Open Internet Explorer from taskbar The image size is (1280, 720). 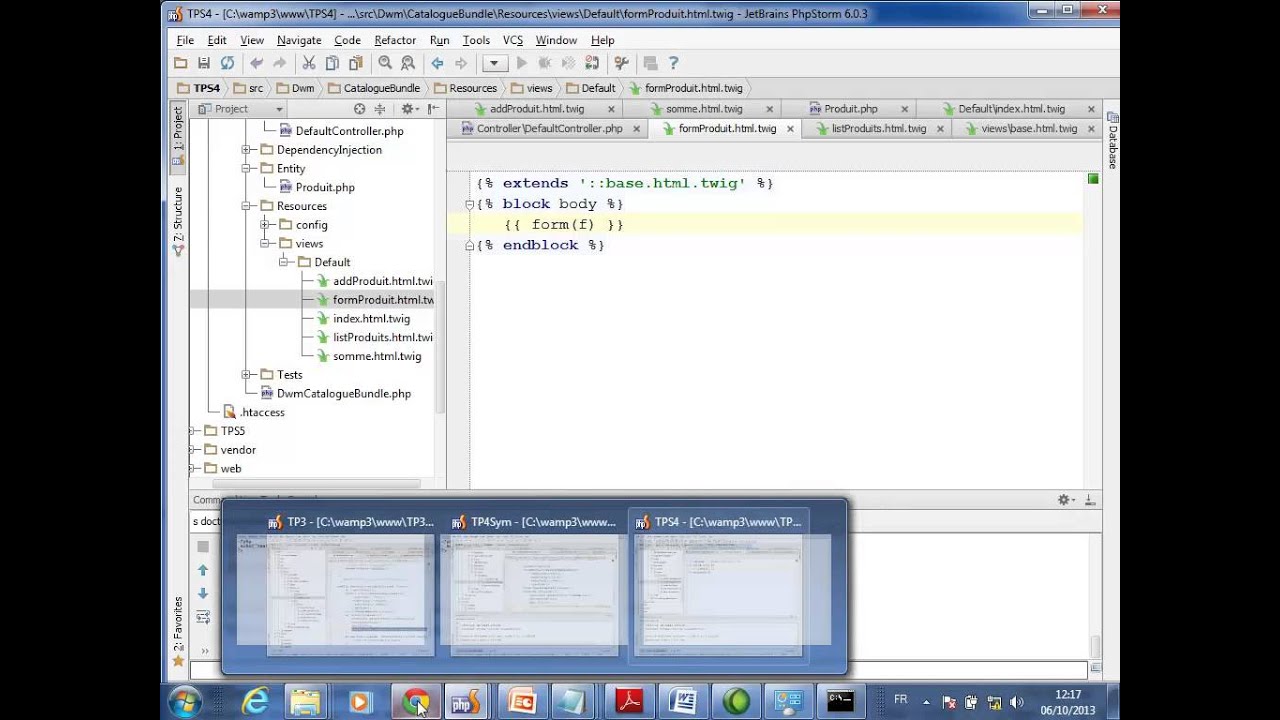255,702
